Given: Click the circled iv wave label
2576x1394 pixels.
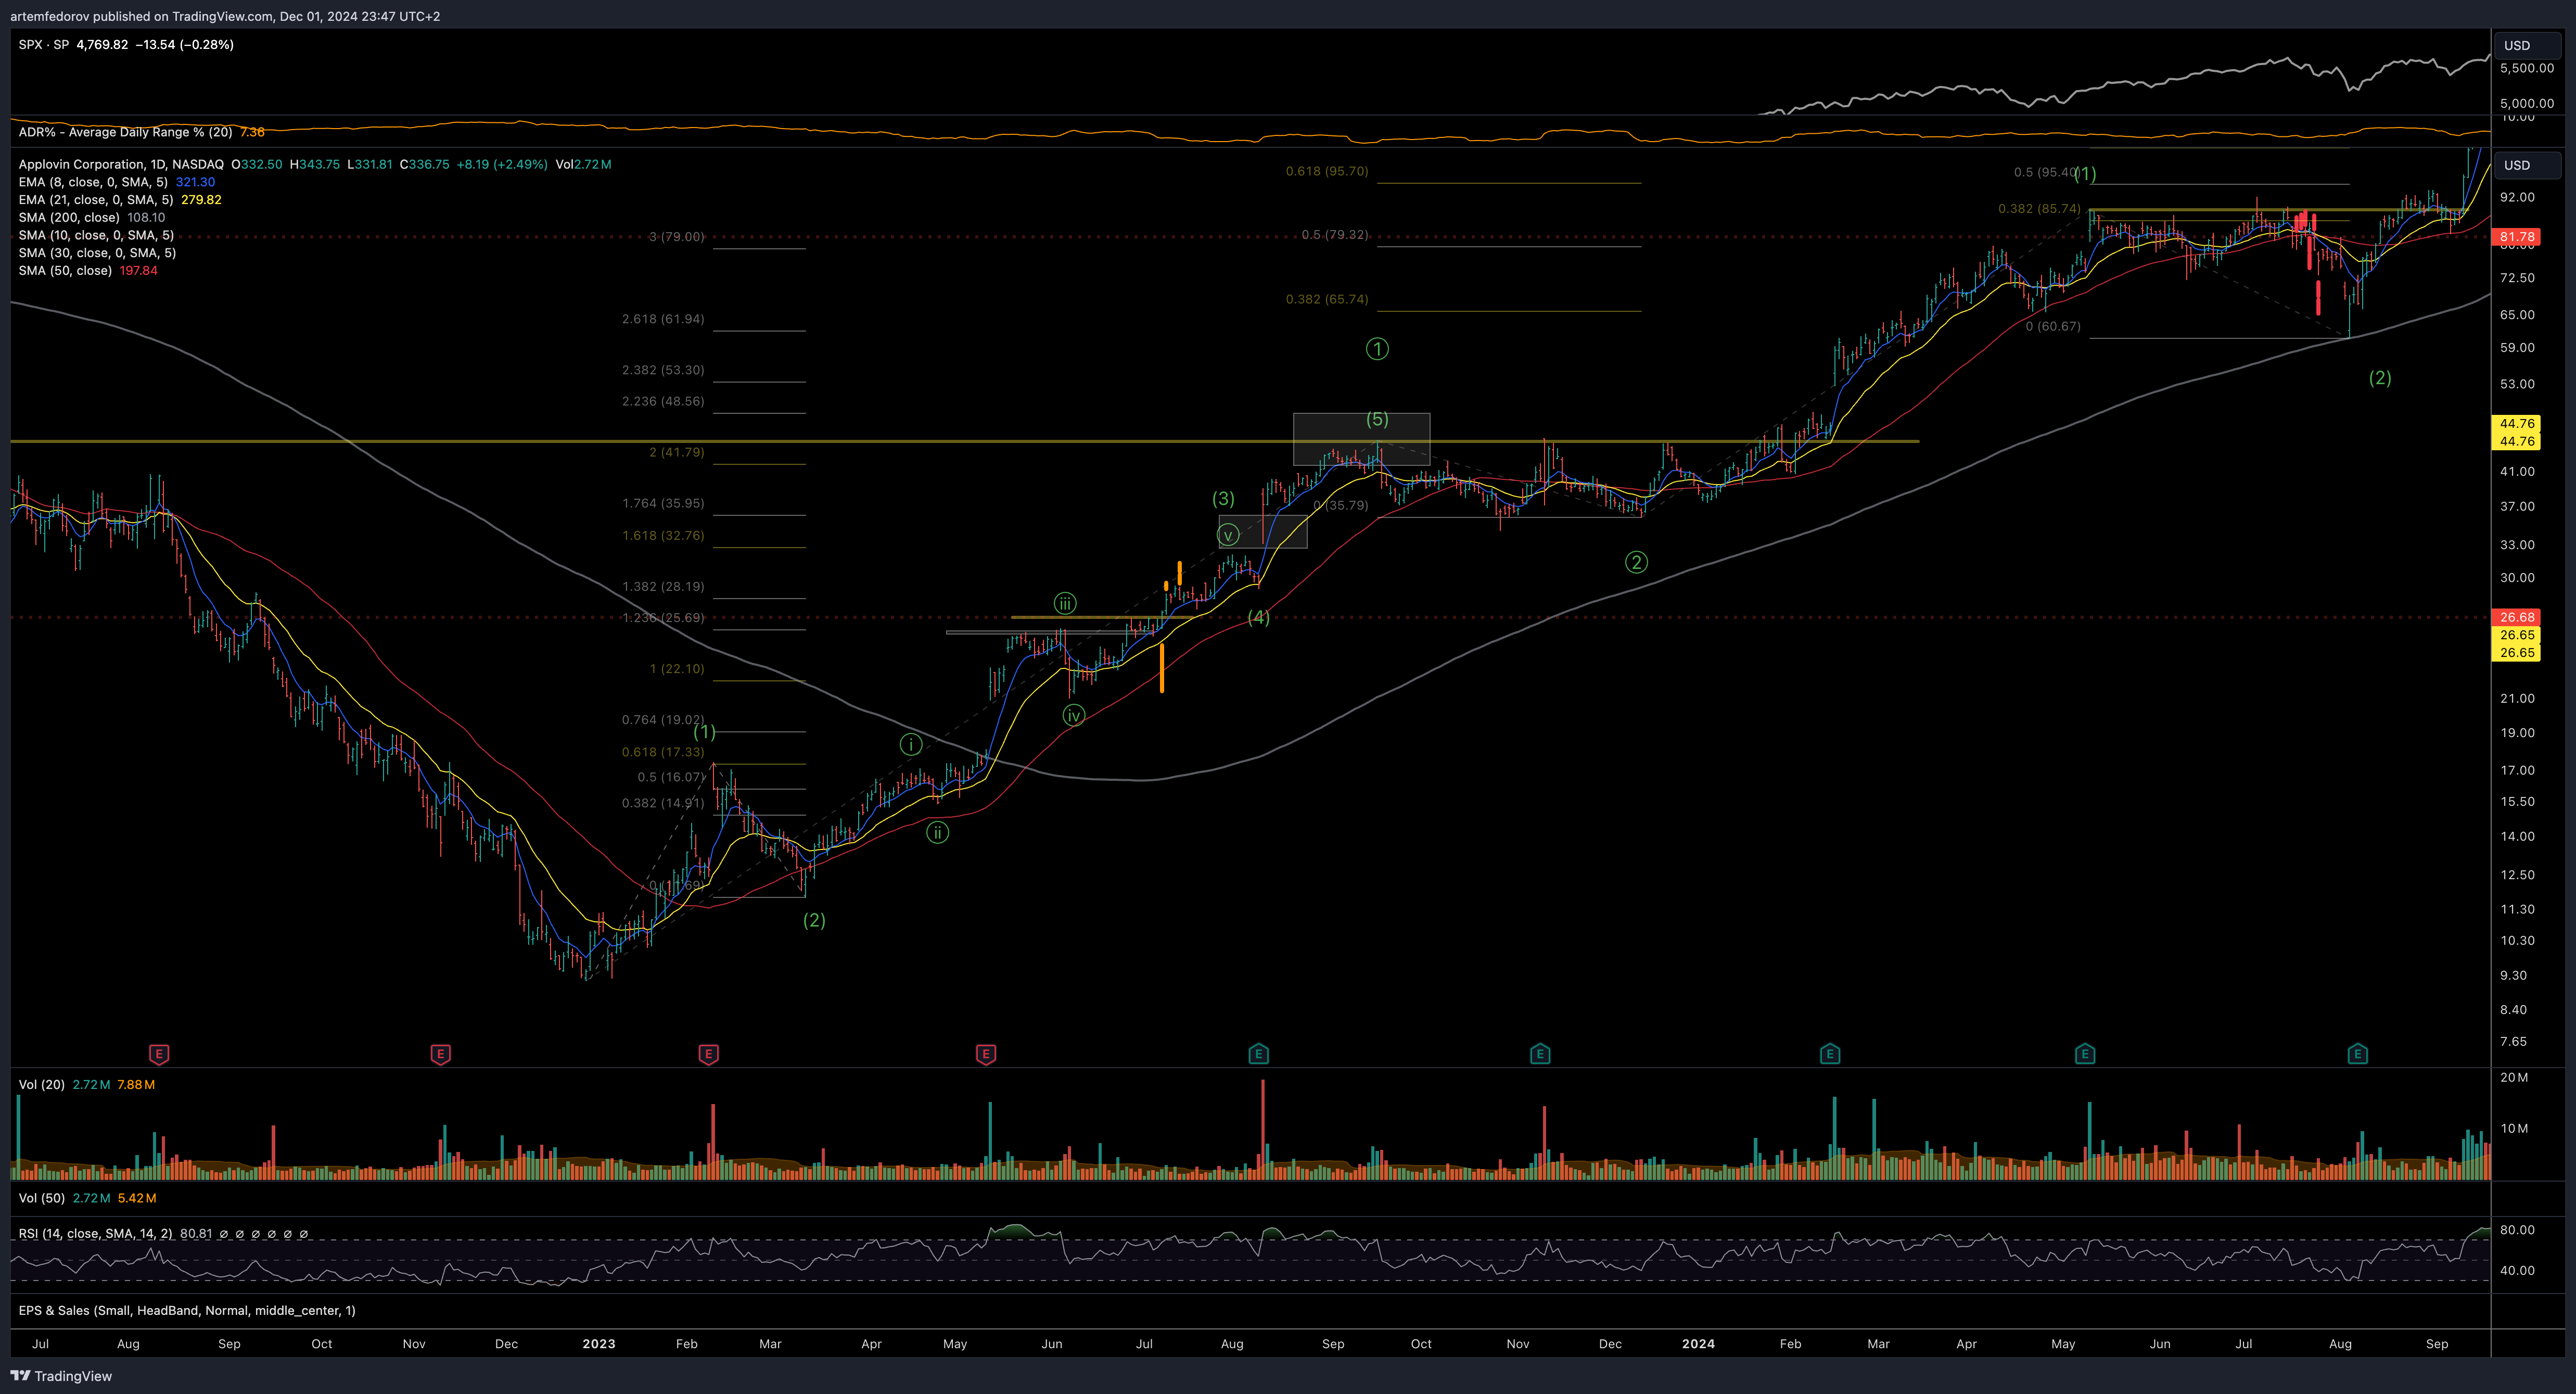Looking at the screenshot, I should [x=1073, y=715].
